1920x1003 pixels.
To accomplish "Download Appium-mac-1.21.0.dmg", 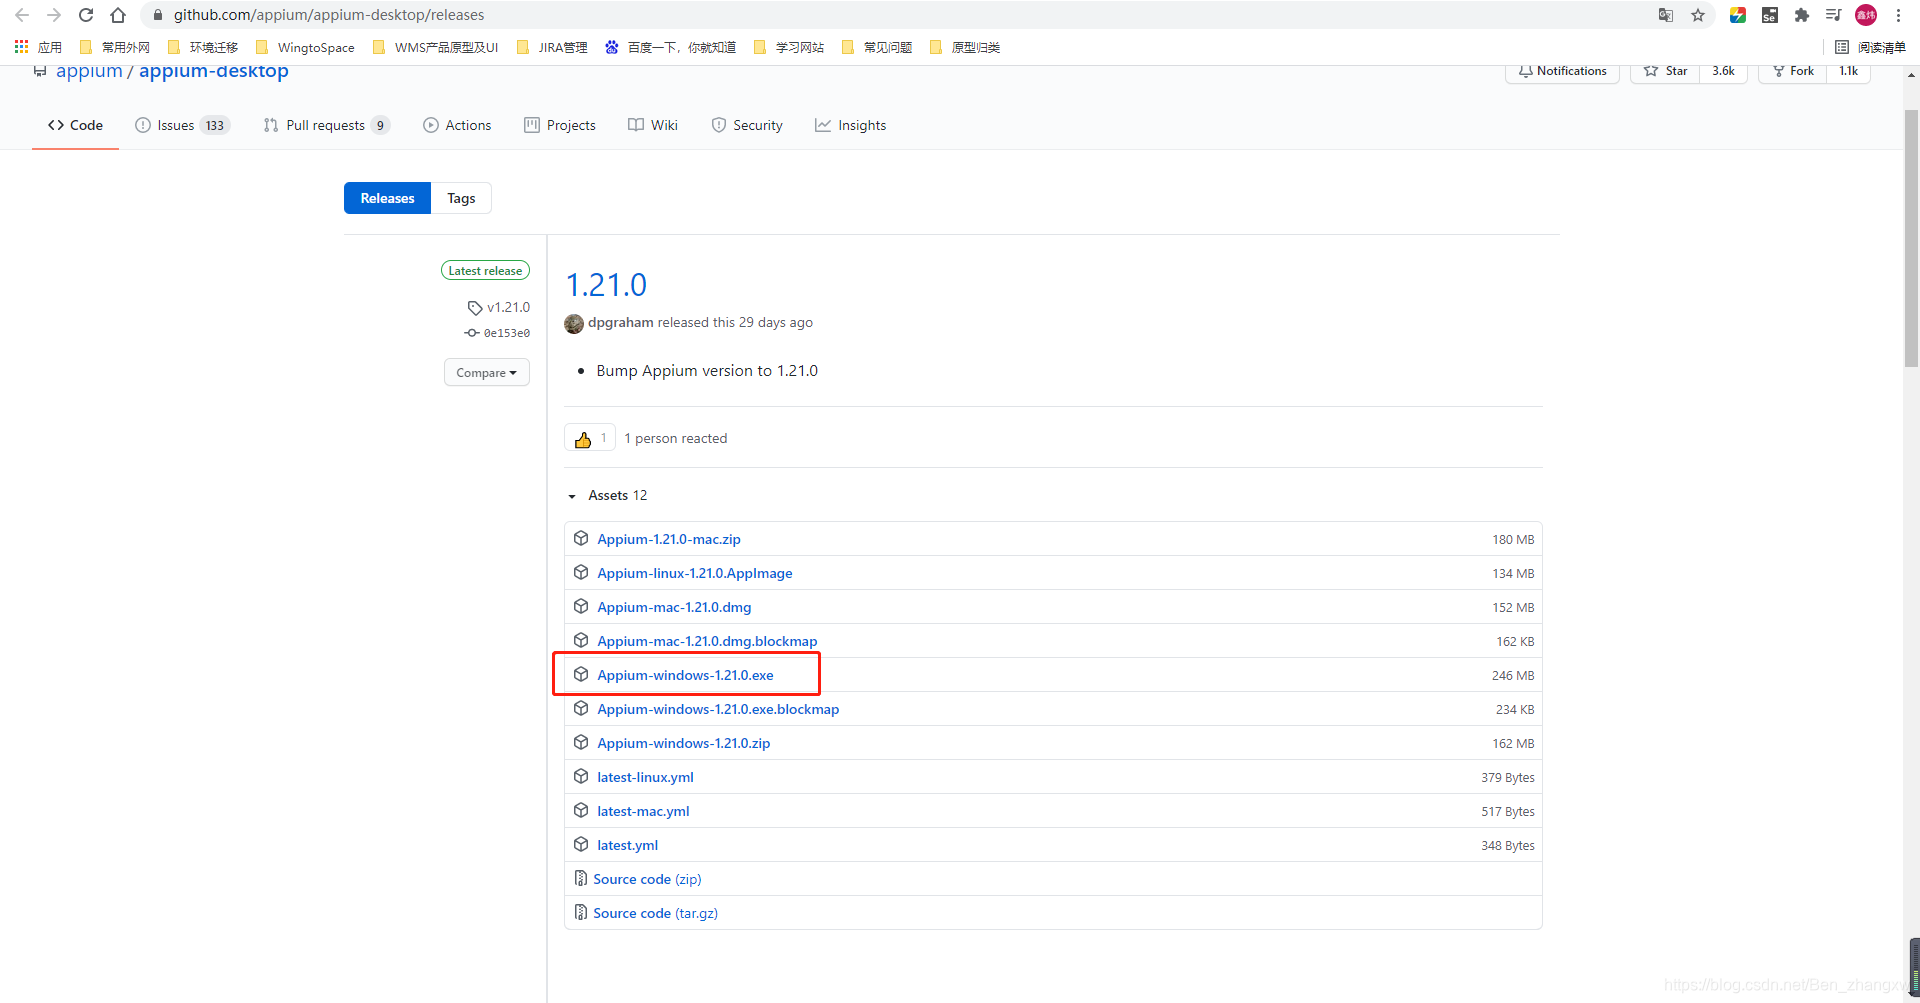I will (x=674, y=607).
